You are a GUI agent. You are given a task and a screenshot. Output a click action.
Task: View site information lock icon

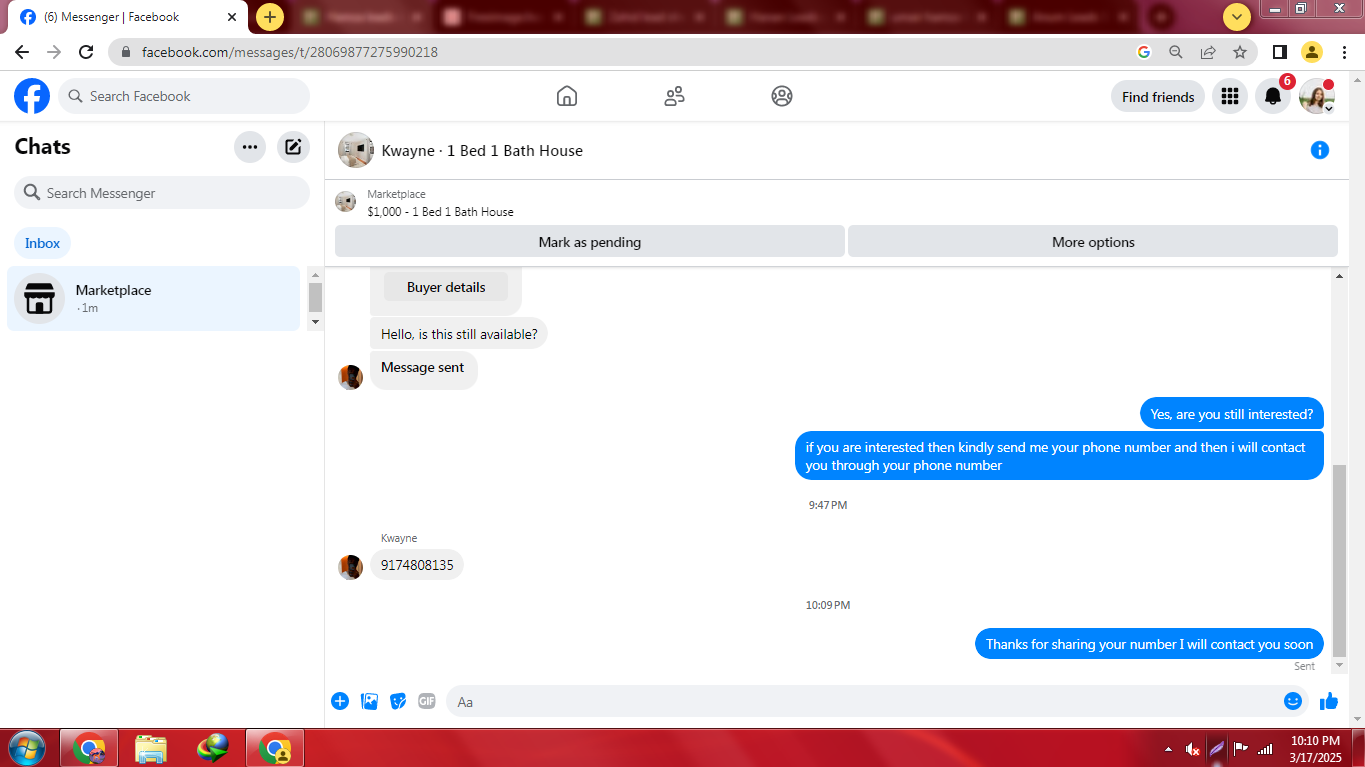pos(126,52)
